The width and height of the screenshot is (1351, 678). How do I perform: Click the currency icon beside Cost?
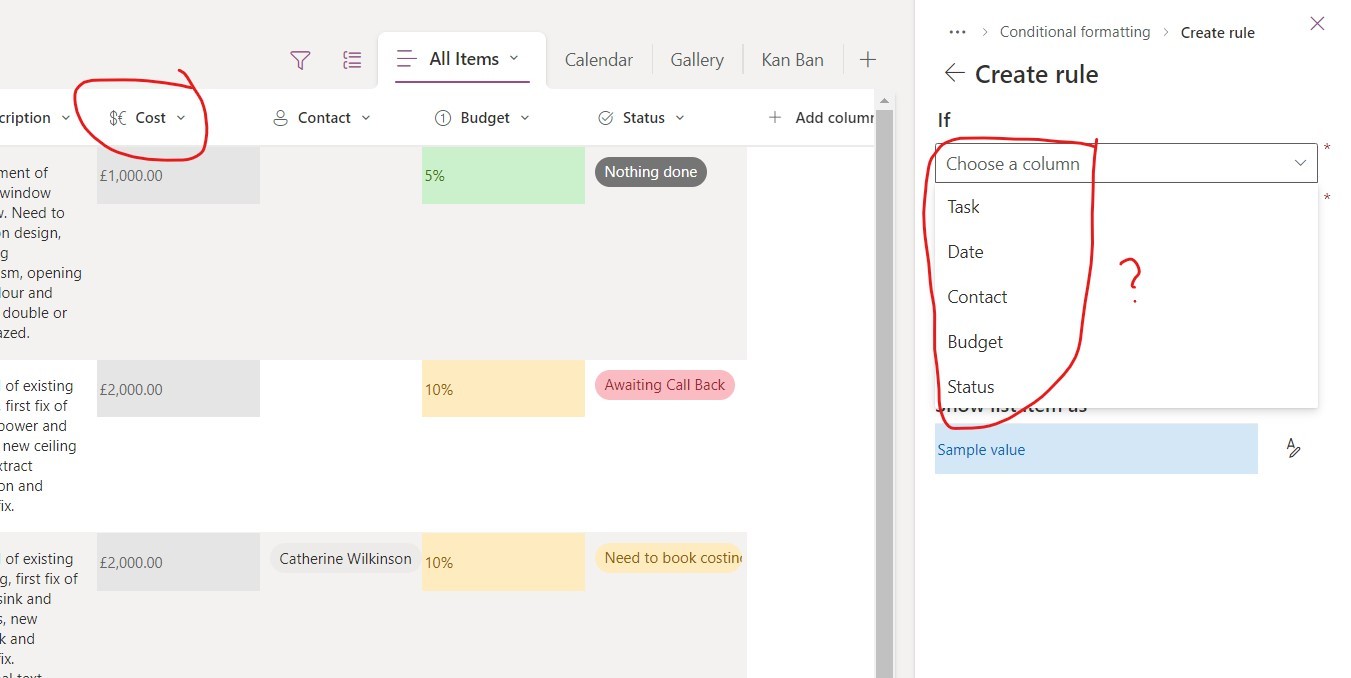pos(118,118)
